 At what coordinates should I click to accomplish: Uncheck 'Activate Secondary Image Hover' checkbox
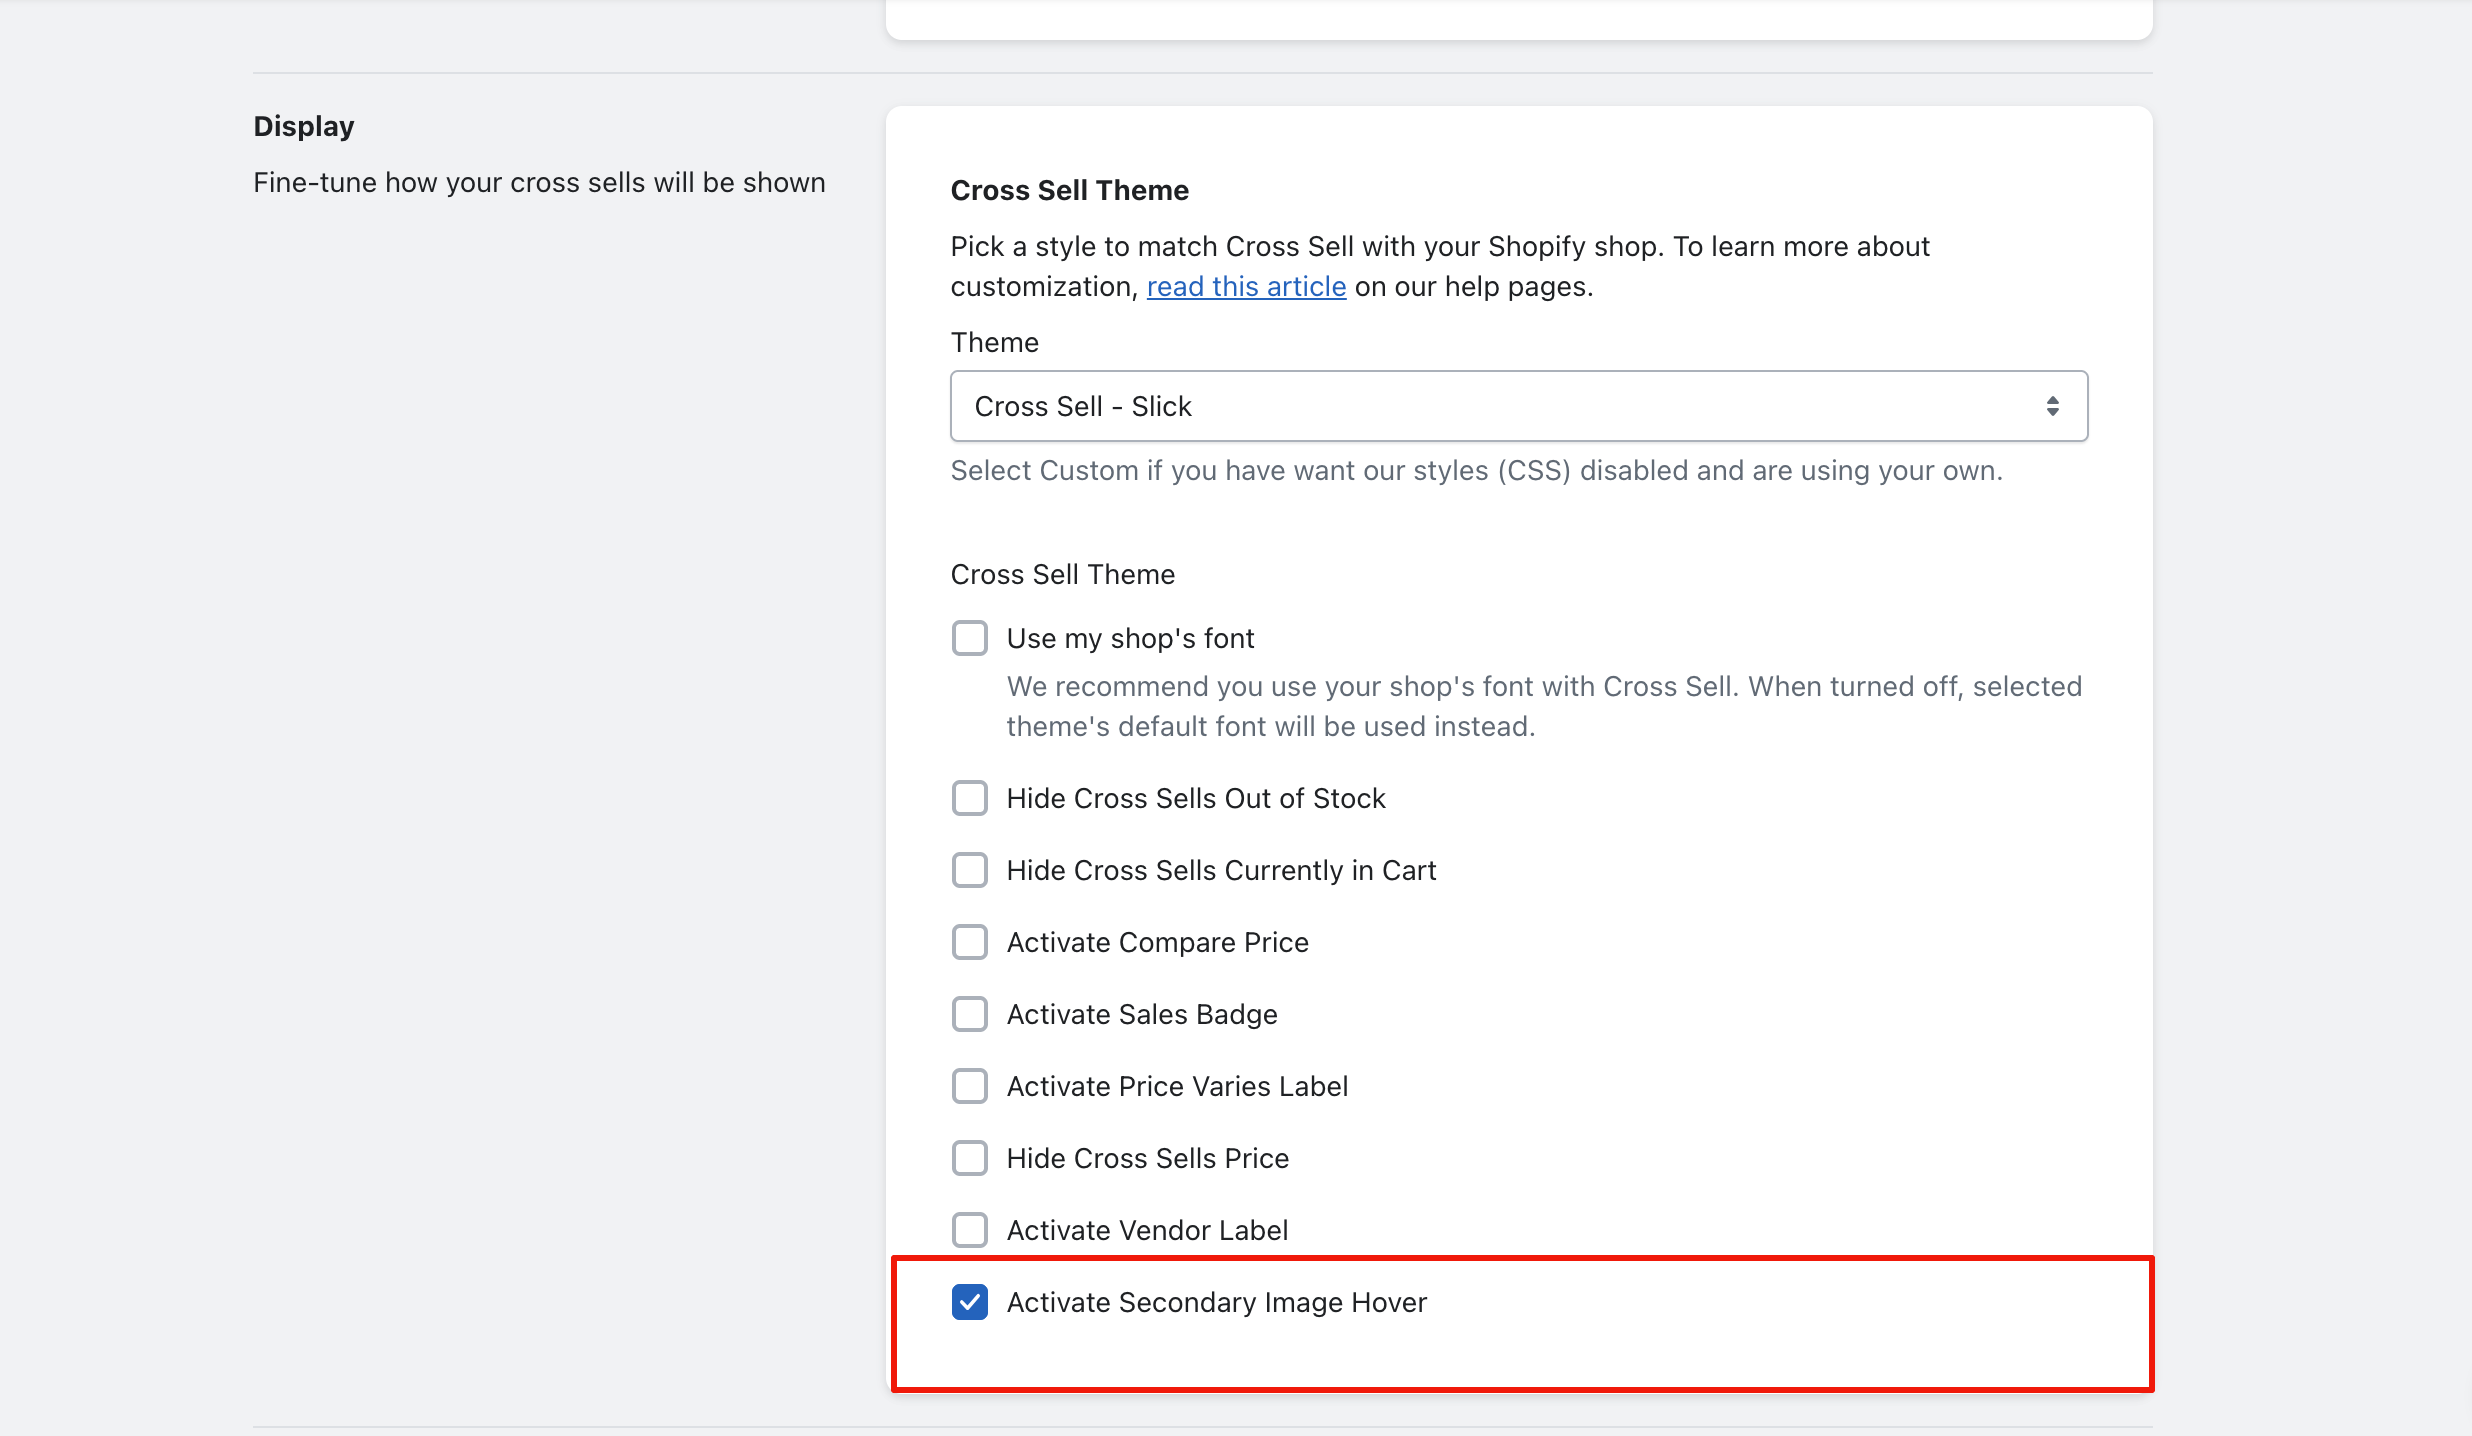pos(969,1302)
